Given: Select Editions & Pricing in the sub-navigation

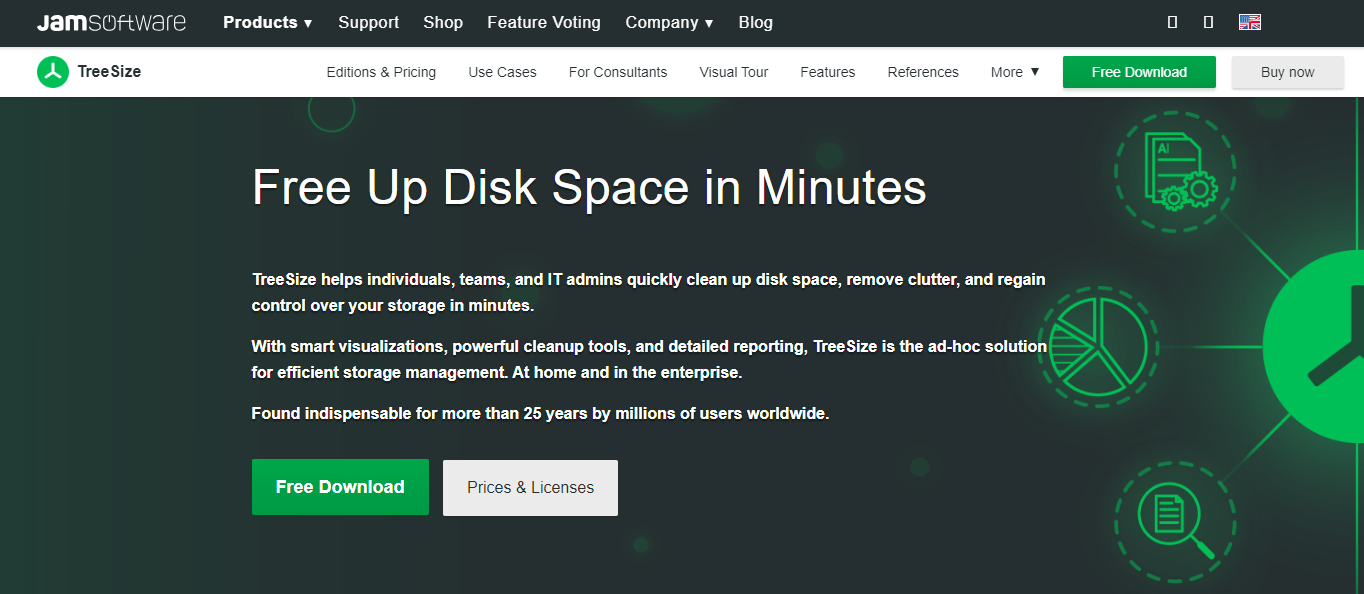Looking at the screenshot, I should tap(381, 72).
